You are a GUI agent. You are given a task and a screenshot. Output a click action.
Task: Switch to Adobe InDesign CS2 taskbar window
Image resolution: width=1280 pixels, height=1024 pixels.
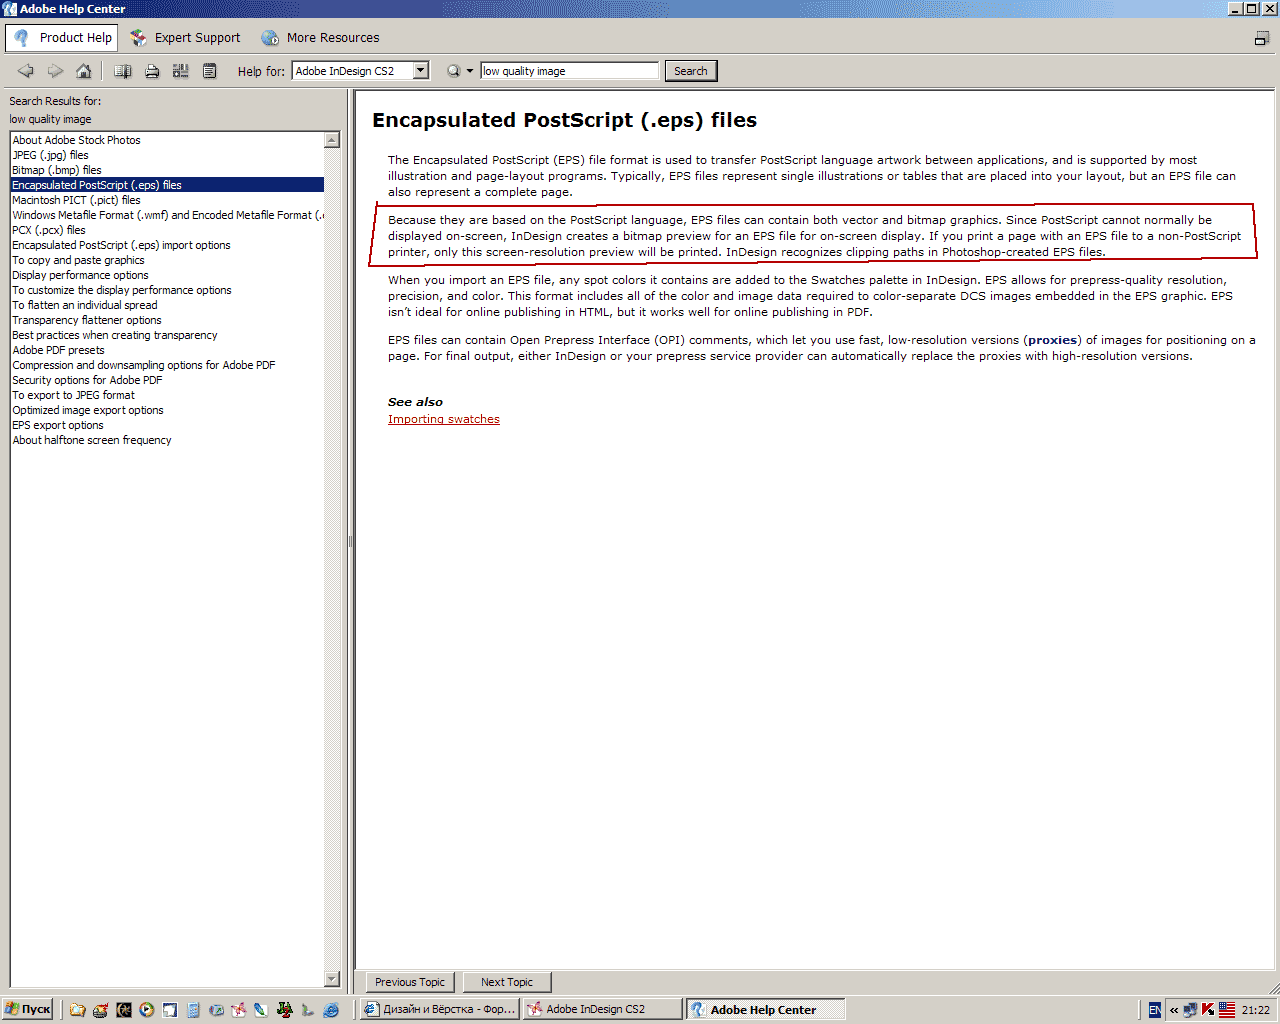[603, 1010]
